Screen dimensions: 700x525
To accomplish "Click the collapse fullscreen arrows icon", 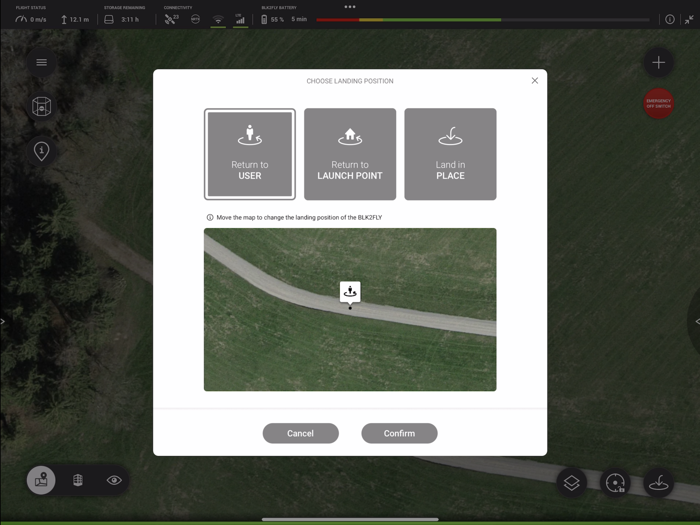I will pos(689,19).
